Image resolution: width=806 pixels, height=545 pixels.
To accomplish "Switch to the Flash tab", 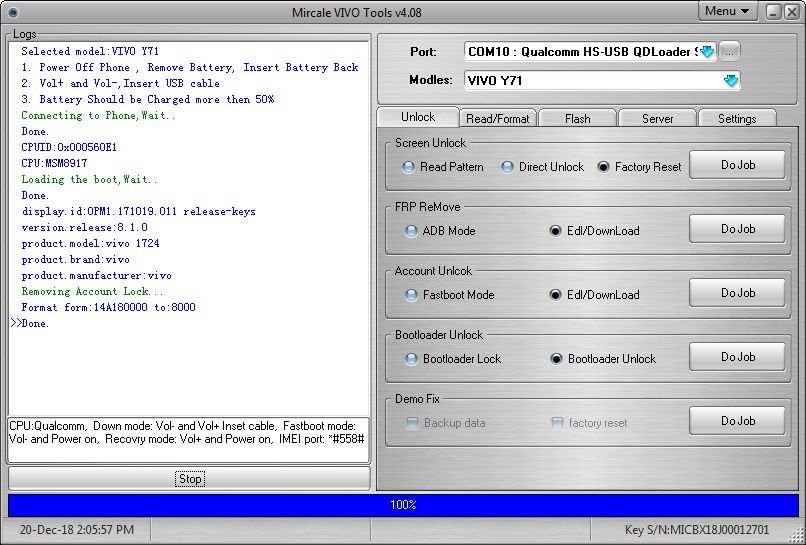I will 577,119.
